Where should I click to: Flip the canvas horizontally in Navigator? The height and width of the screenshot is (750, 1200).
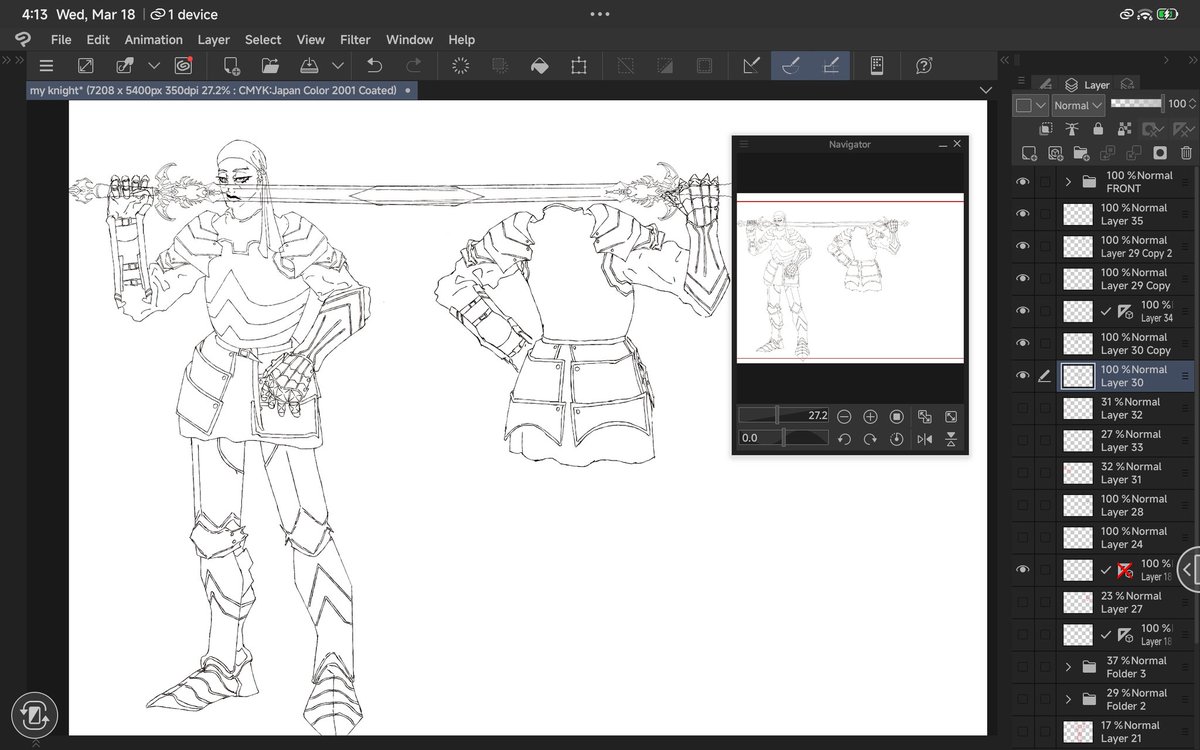924,439
